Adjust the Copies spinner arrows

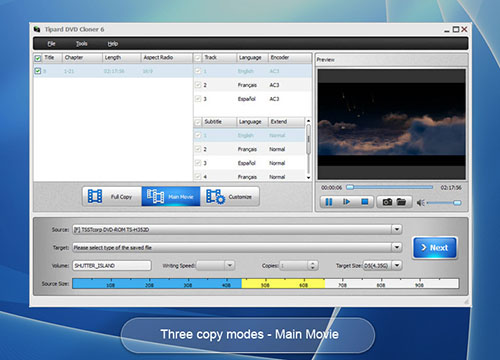point(312,265)
